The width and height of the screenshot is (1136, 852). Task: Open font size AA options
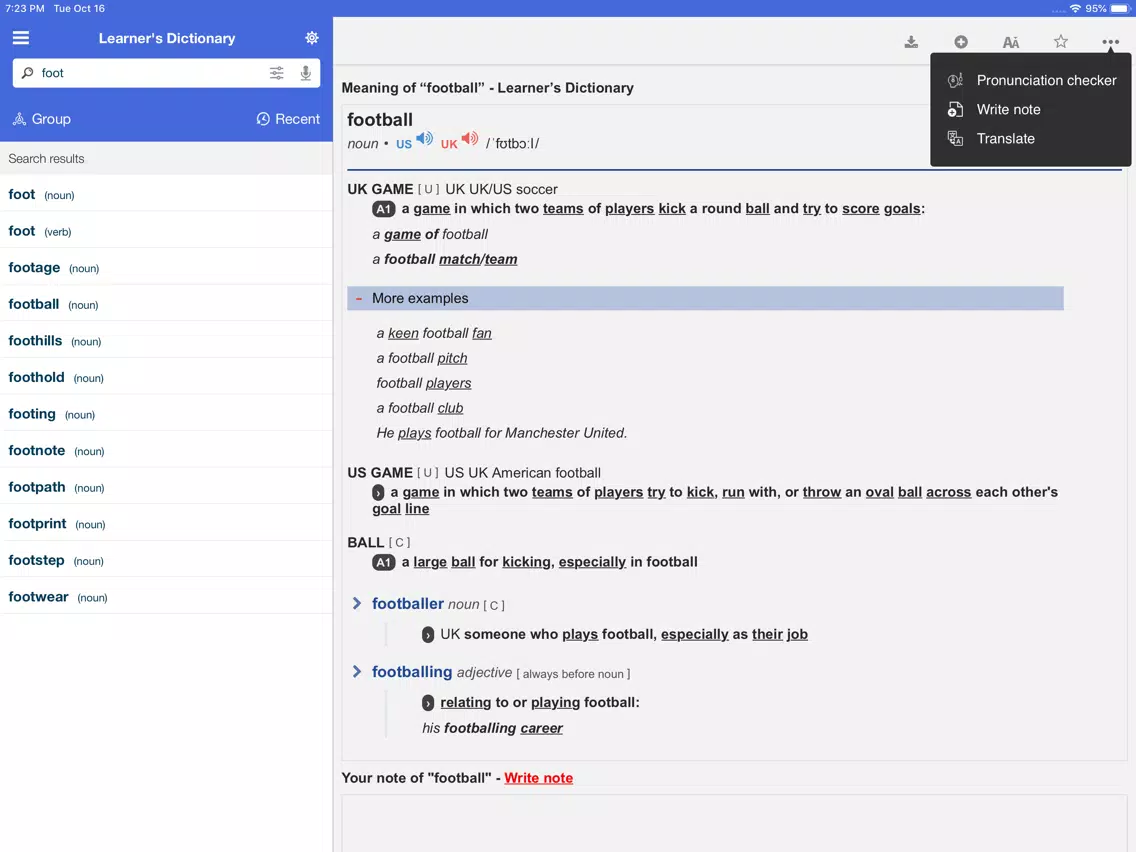(x=1011, y=42)
